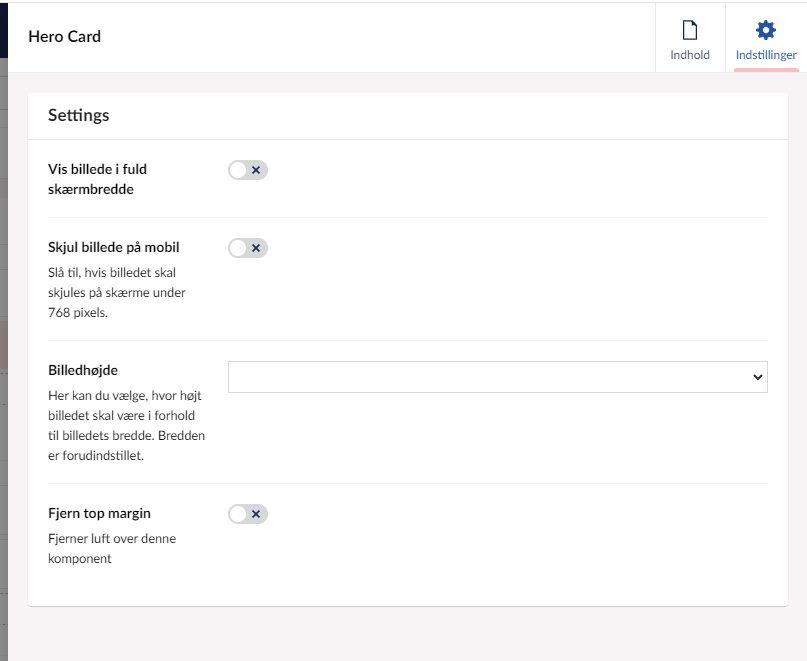Click the Billedhøjde field label
807x661 pixels.
pyautogui.click(x=83, y=370)
